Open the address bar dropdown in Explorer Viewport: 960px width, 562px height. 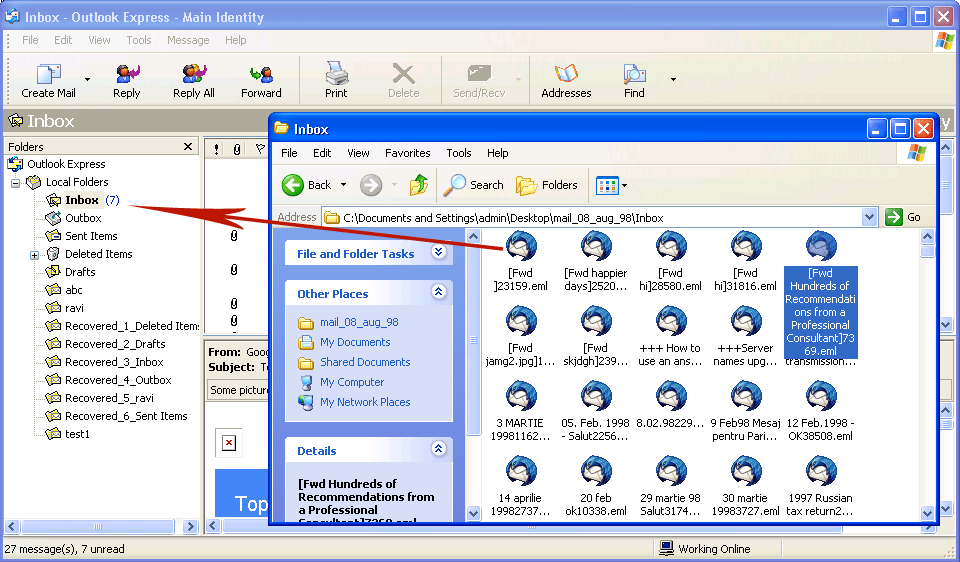[x=869, y=217]
